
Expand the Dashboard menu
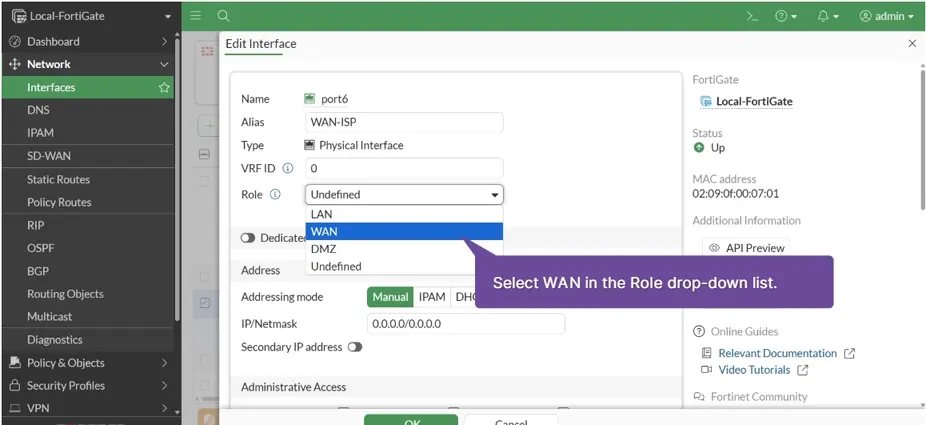[89, 41]
